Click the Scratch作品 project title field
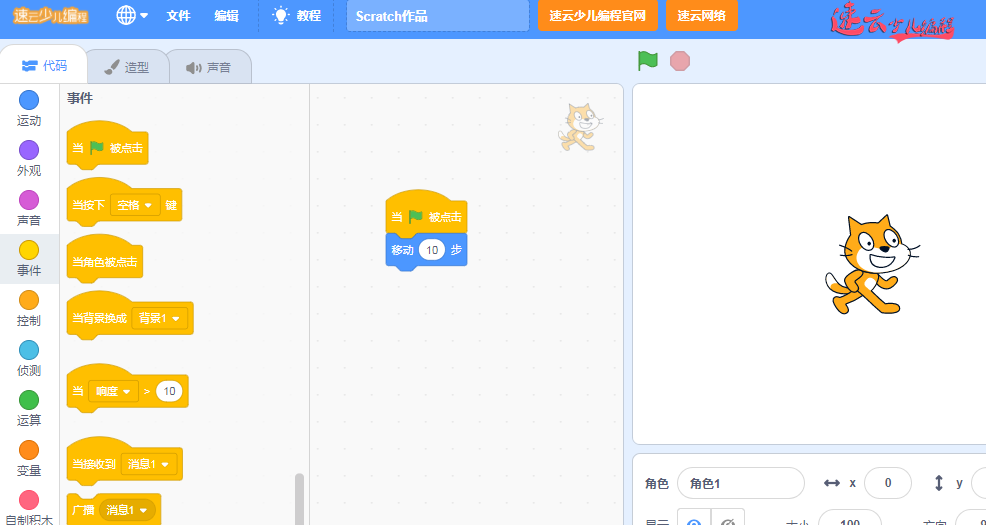 pos(438,16)
